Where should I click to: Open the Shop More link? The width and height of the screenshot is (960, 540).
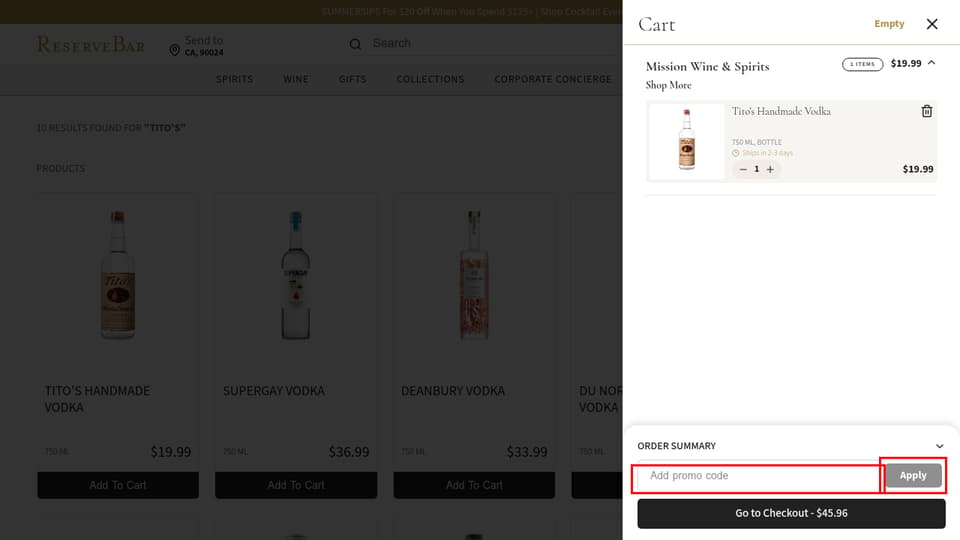tap(668, 85)
